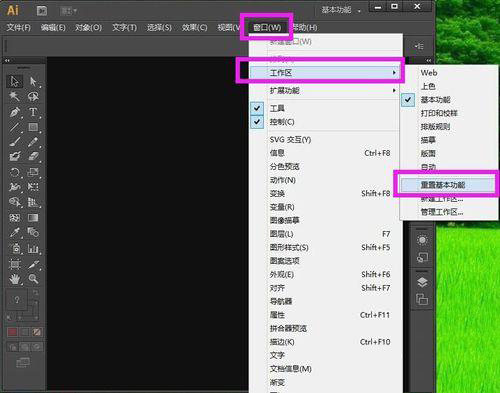This screenshot has height=393, width=500.
Task: Select the Gradient tool
Action: pyautogui.click(x=33, y=218)
